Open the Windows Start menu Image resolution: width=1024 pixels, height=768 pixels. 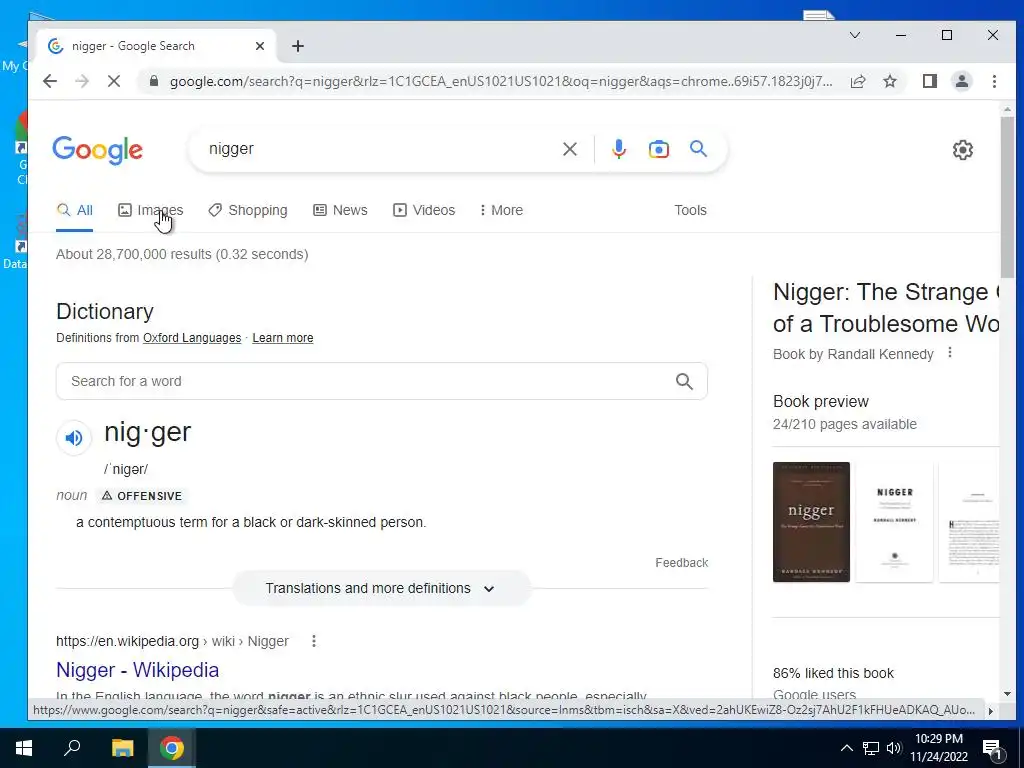click(x=24, y=748)
